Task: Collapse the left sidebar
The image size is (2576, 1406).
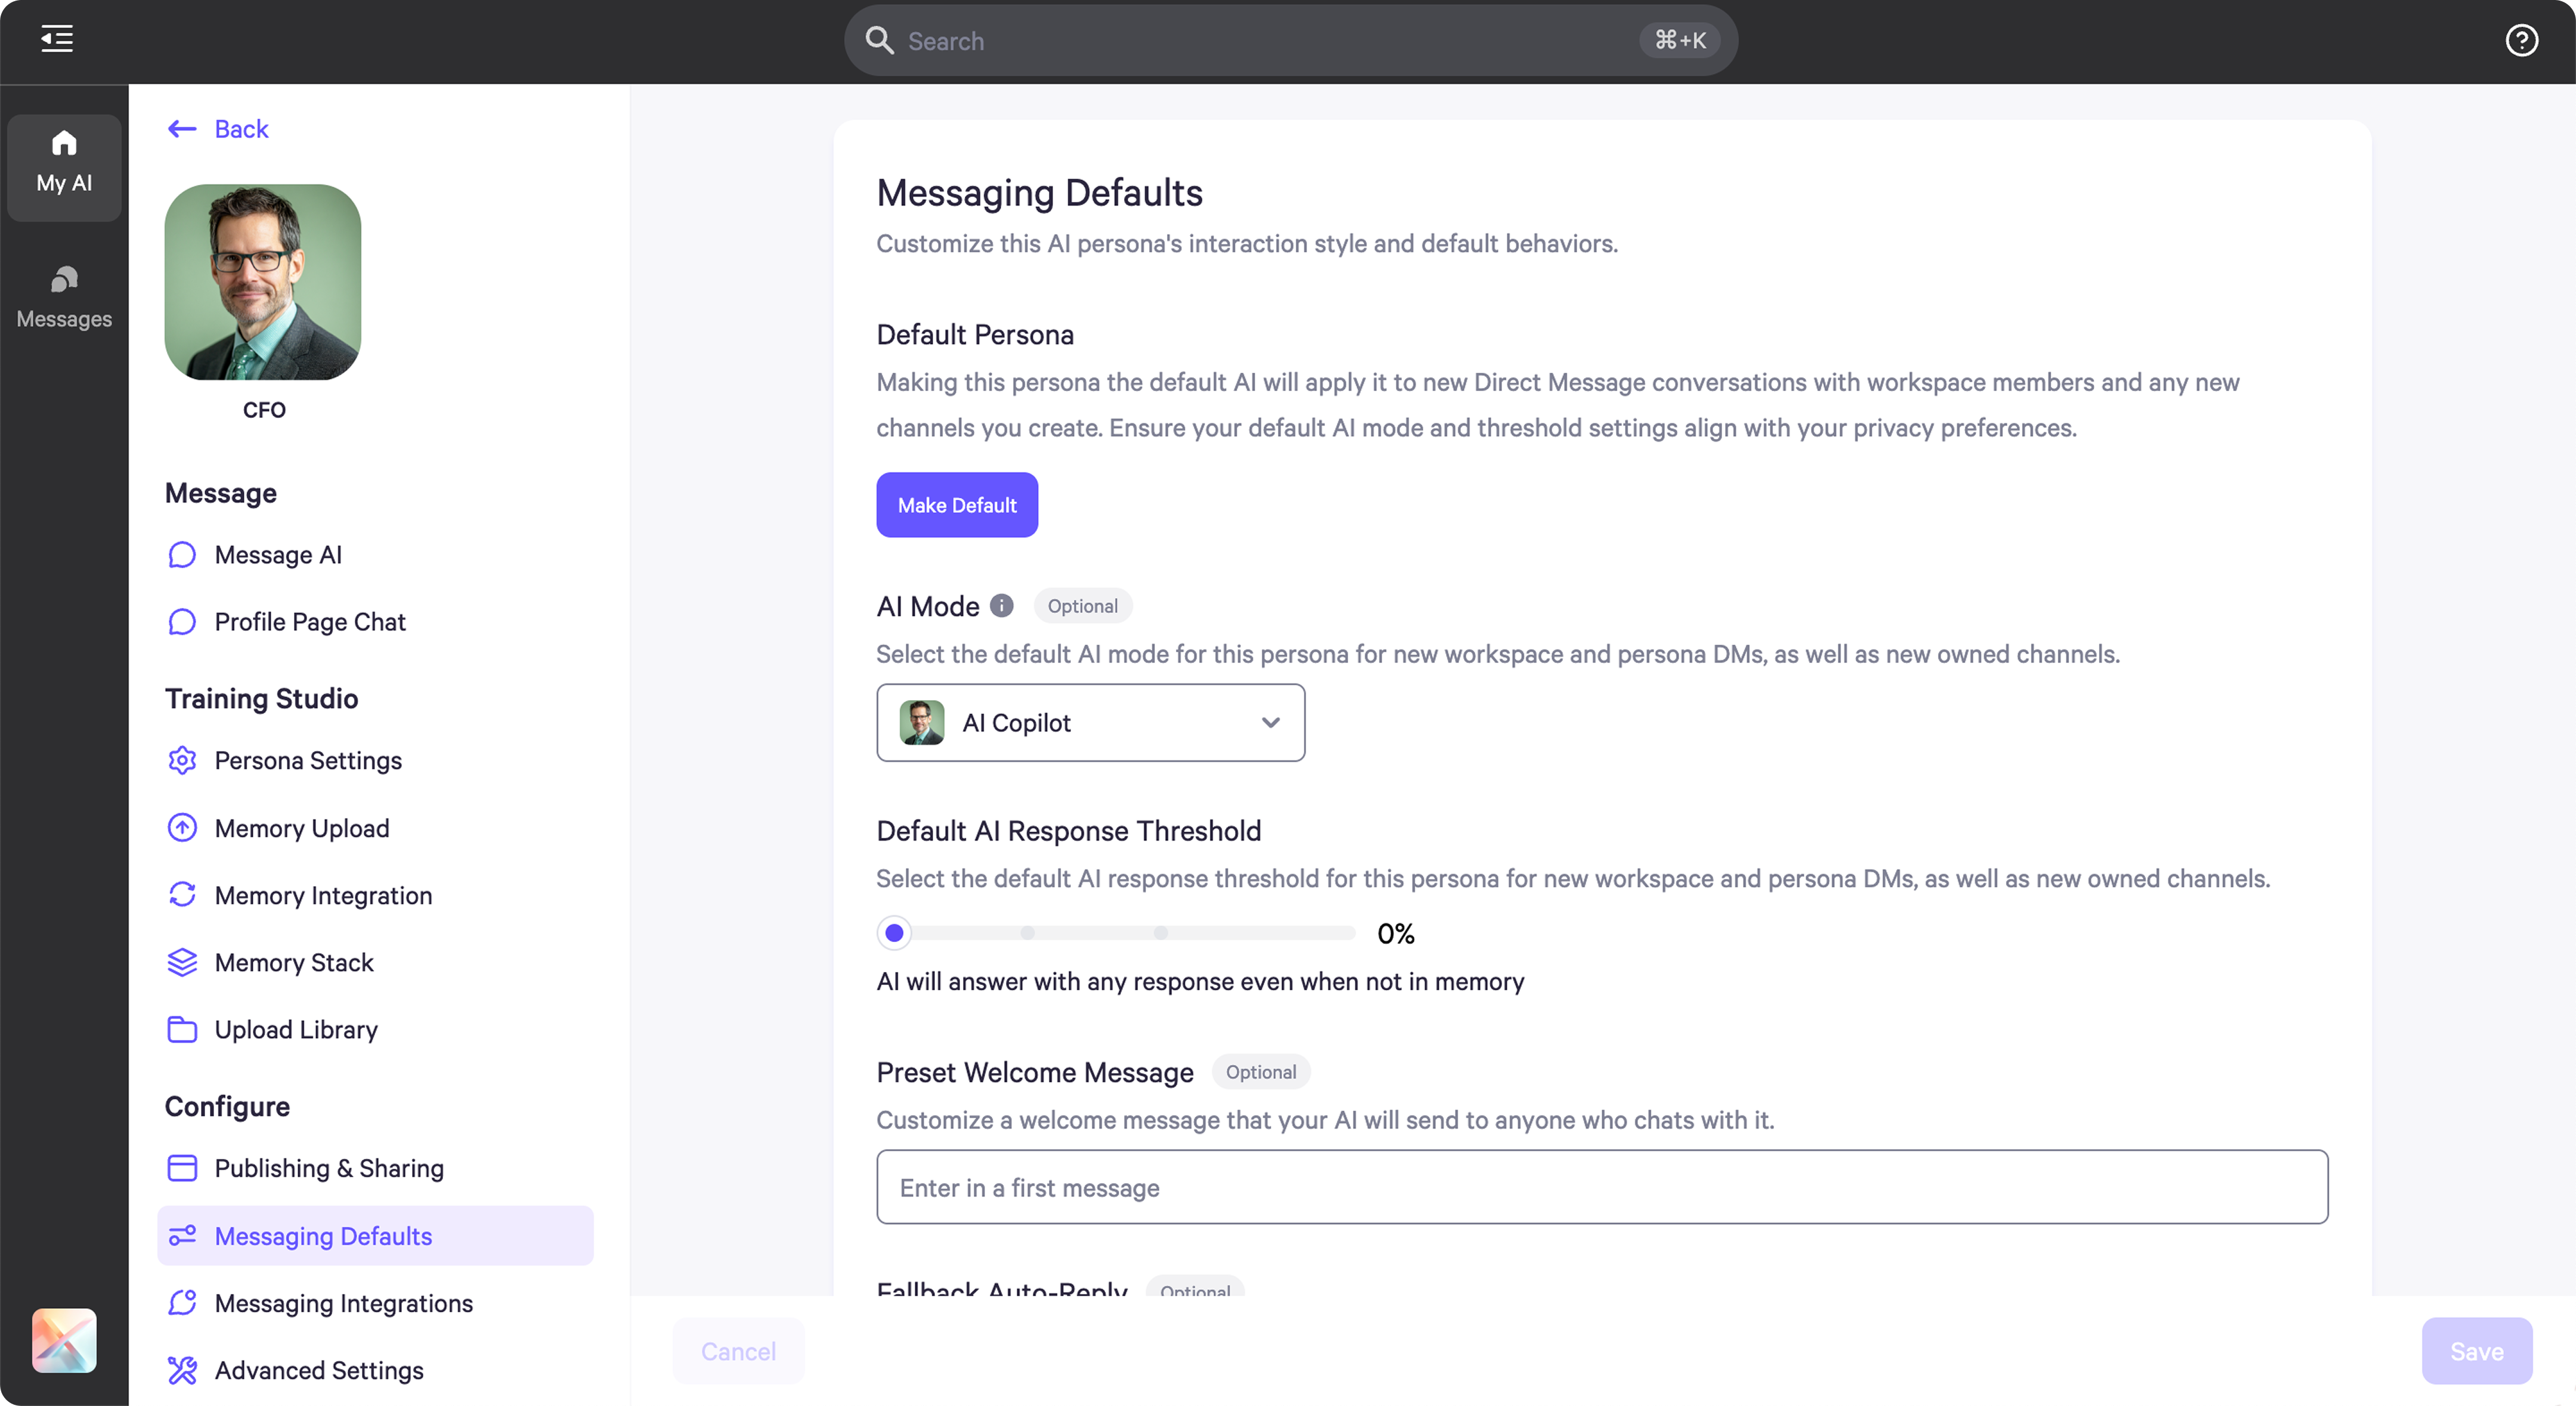Action: tap(55, 39)
